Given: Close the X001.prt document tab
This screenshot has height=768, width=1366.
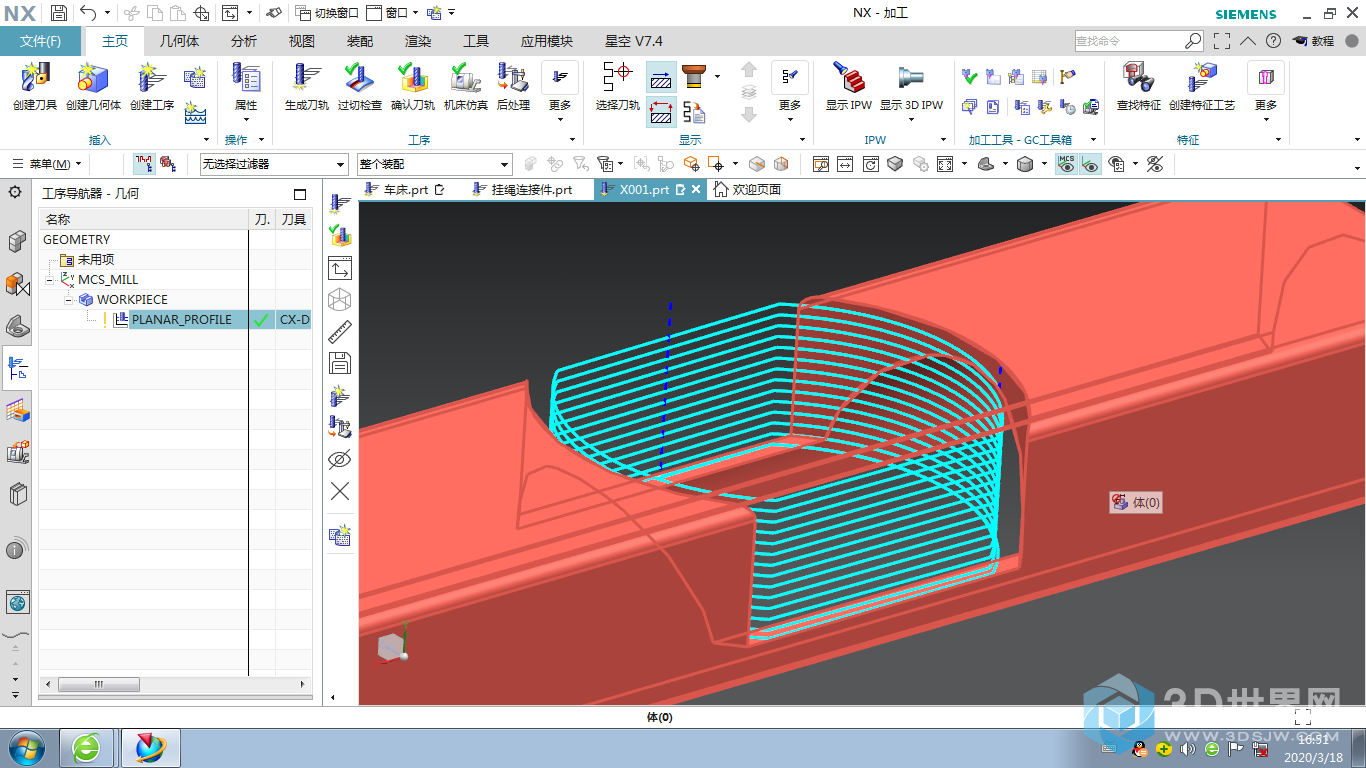Looking at the screenshot, I should 696,189.
